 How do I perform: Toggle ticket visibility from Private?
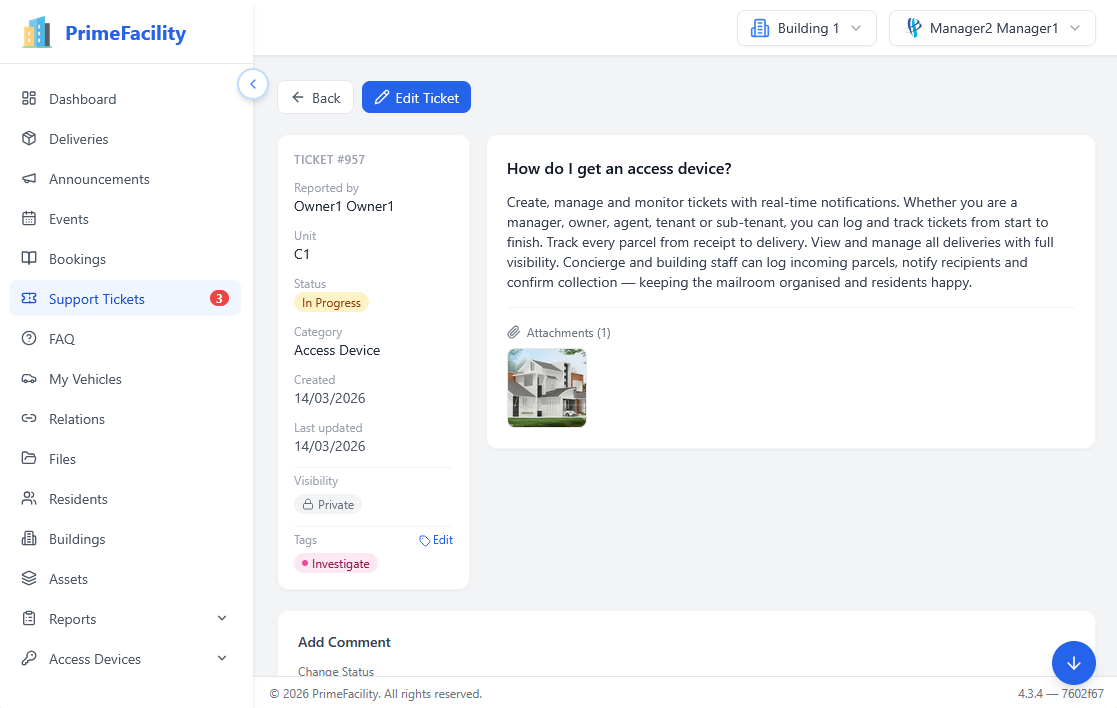[x=327, y=504]
